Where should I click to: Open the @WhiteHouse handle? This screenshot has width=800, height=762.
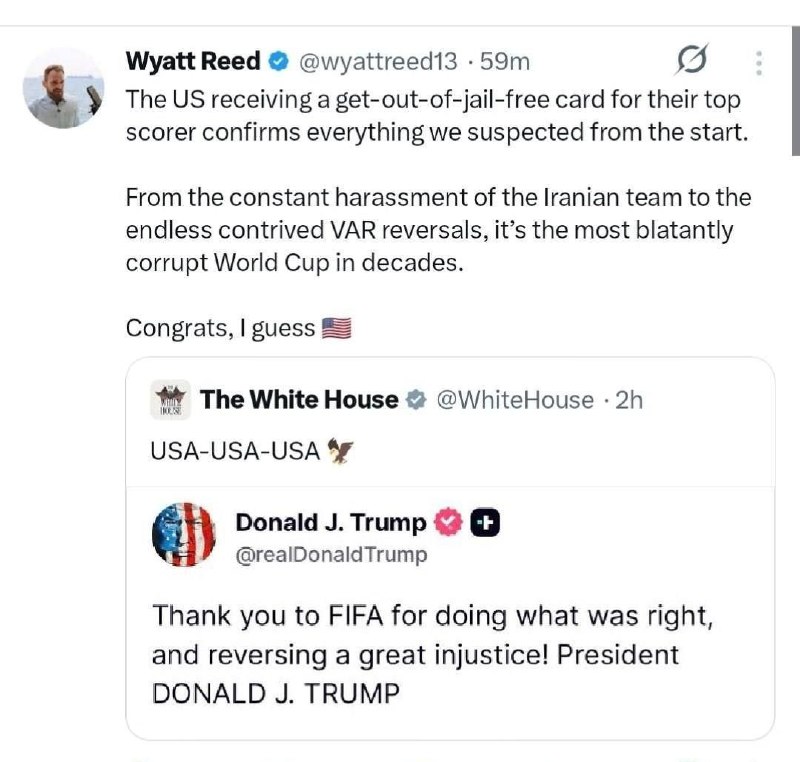pos(515,400)
